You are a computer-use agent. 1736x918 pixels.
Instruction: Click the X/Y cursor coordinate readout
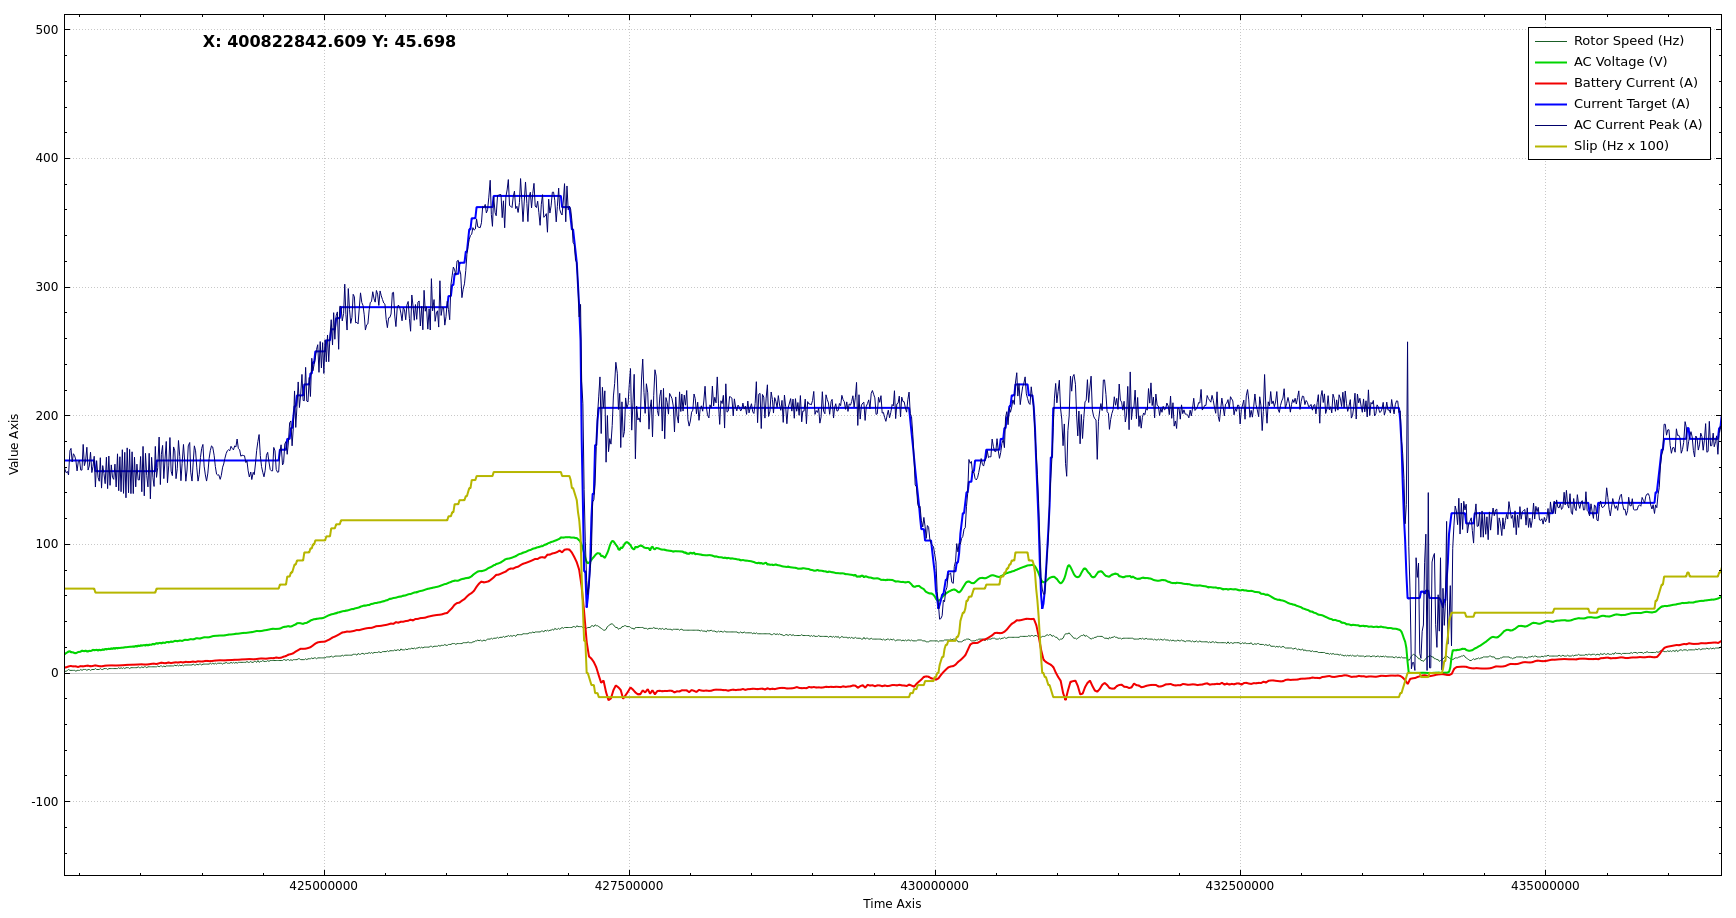pos(329,42)
